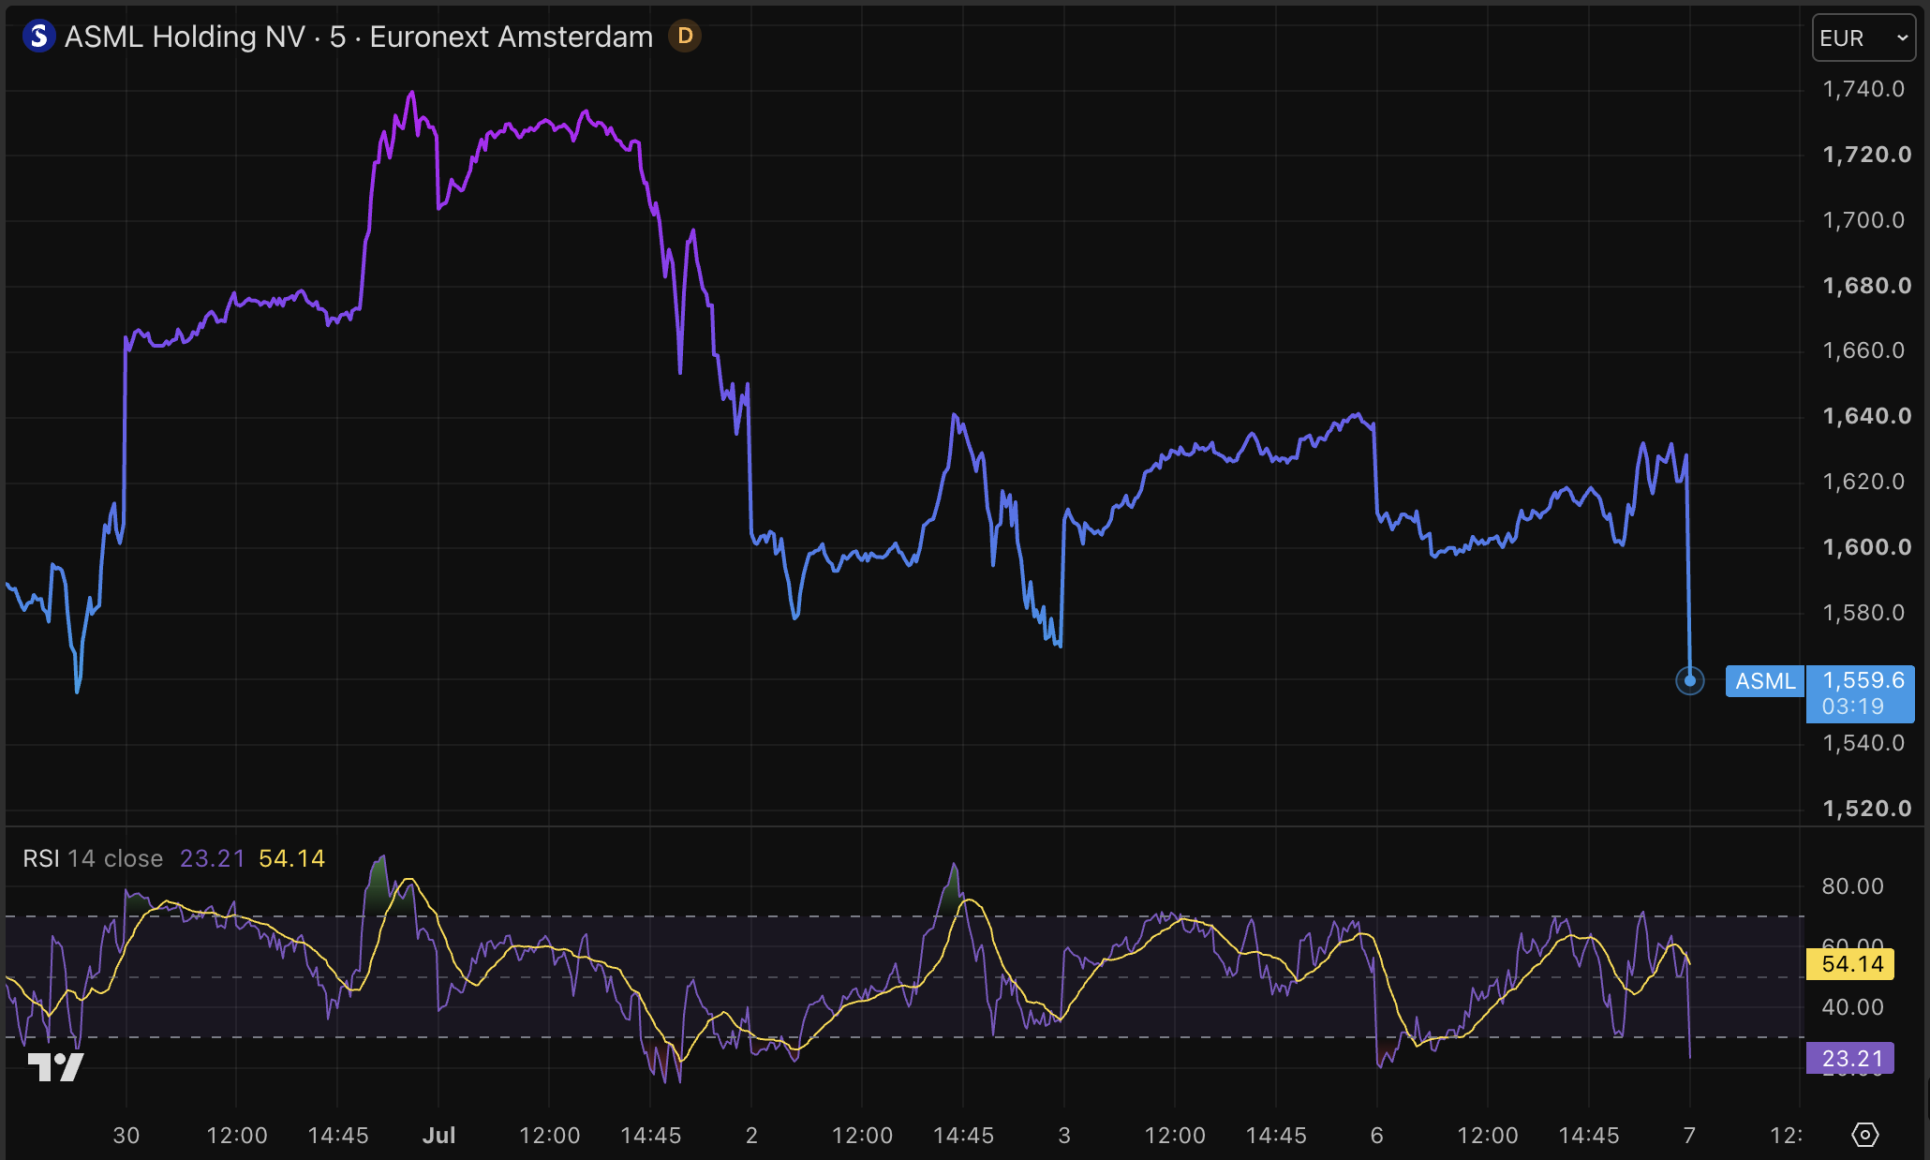Click the '7' date label on time axis
This screenshot has width=1930, height=1160.
(x=1689, y=1135)
